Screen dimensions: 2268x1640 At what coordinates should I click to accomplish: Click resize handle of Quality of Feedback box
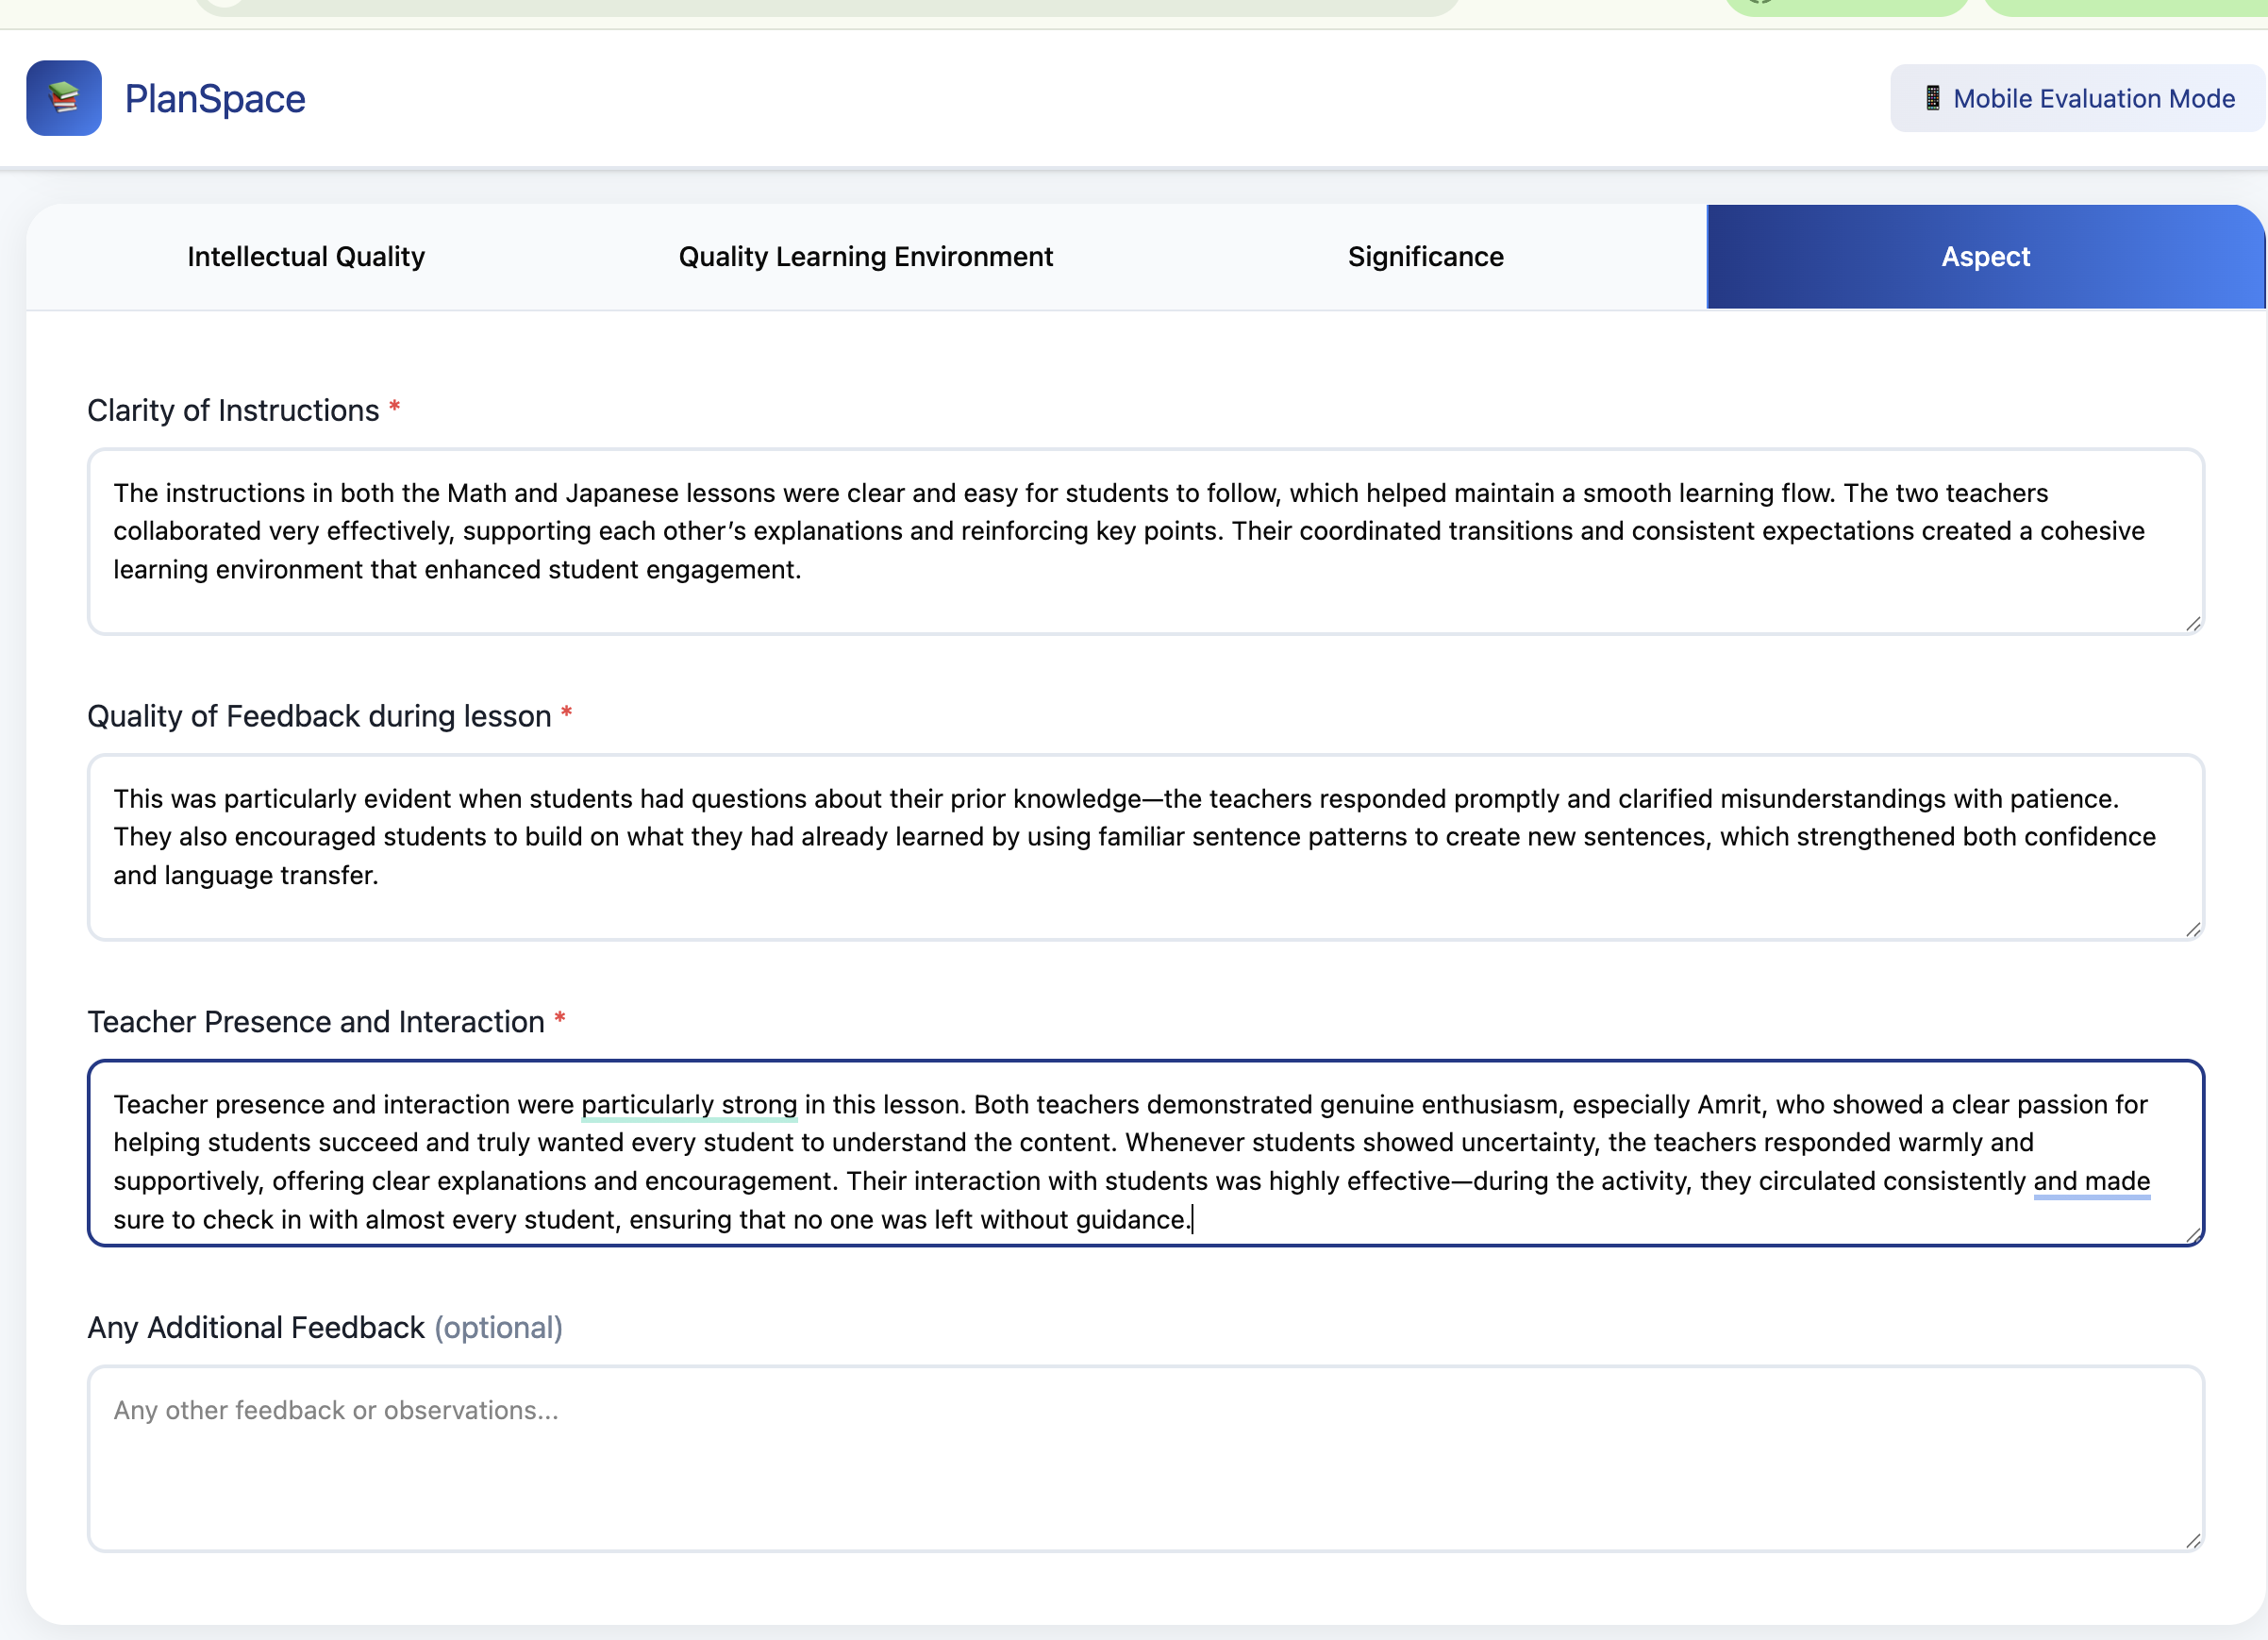2193,930
